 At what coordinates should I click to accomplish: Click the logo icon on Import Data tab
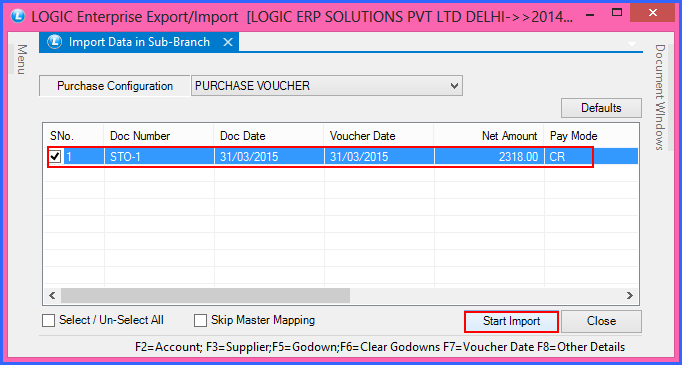point(54,42)
